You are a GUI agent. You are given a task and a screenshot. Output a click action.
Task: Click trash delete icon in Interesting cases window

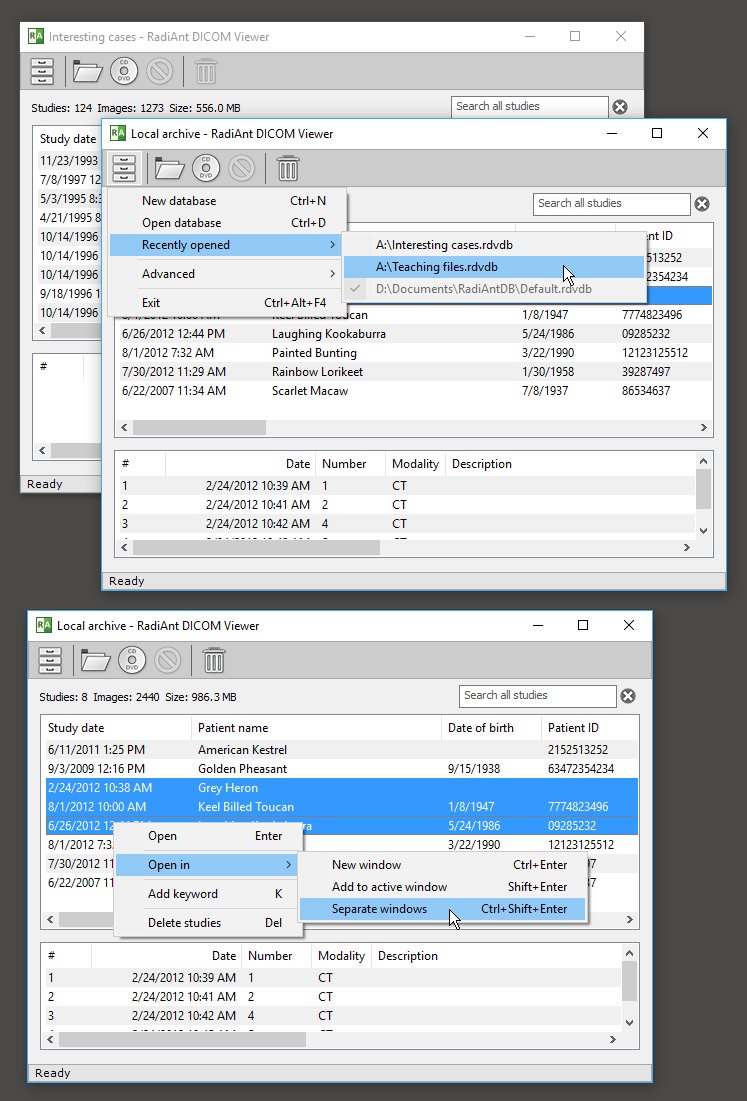pos(206,72)
